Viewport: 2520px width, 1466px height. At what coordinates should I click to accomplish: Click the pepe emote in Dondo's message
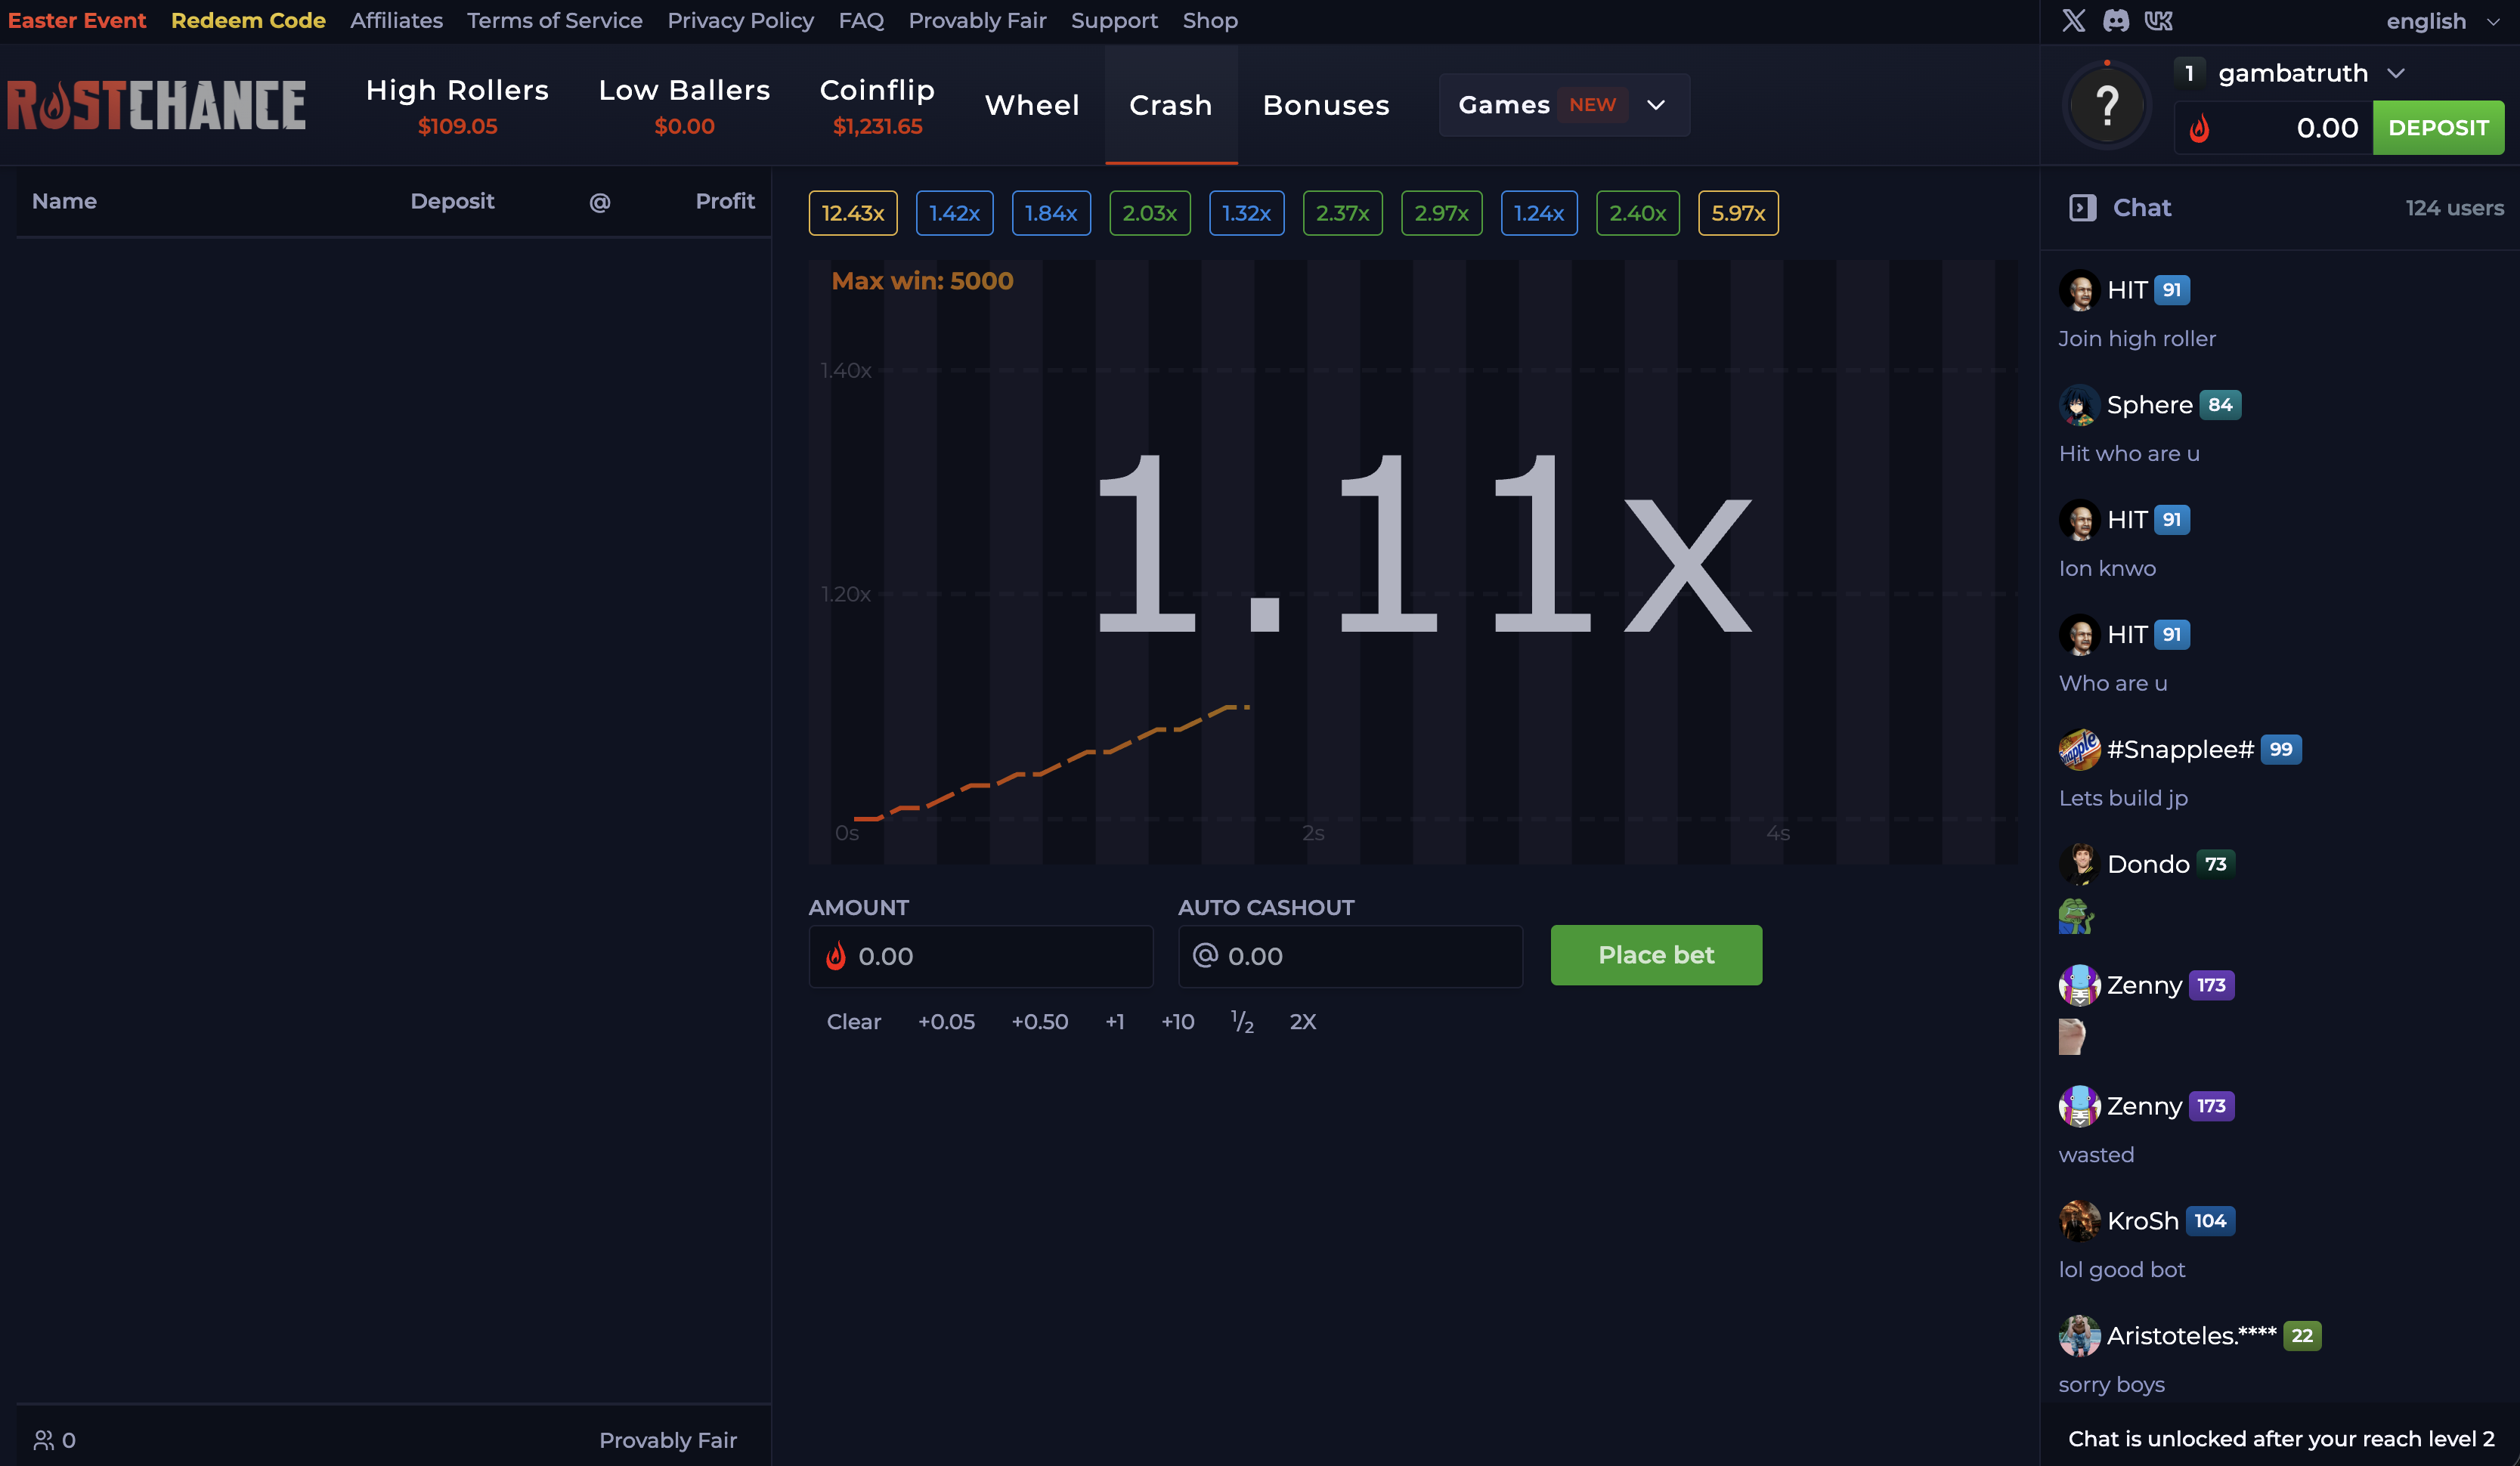coord(2076,916)
